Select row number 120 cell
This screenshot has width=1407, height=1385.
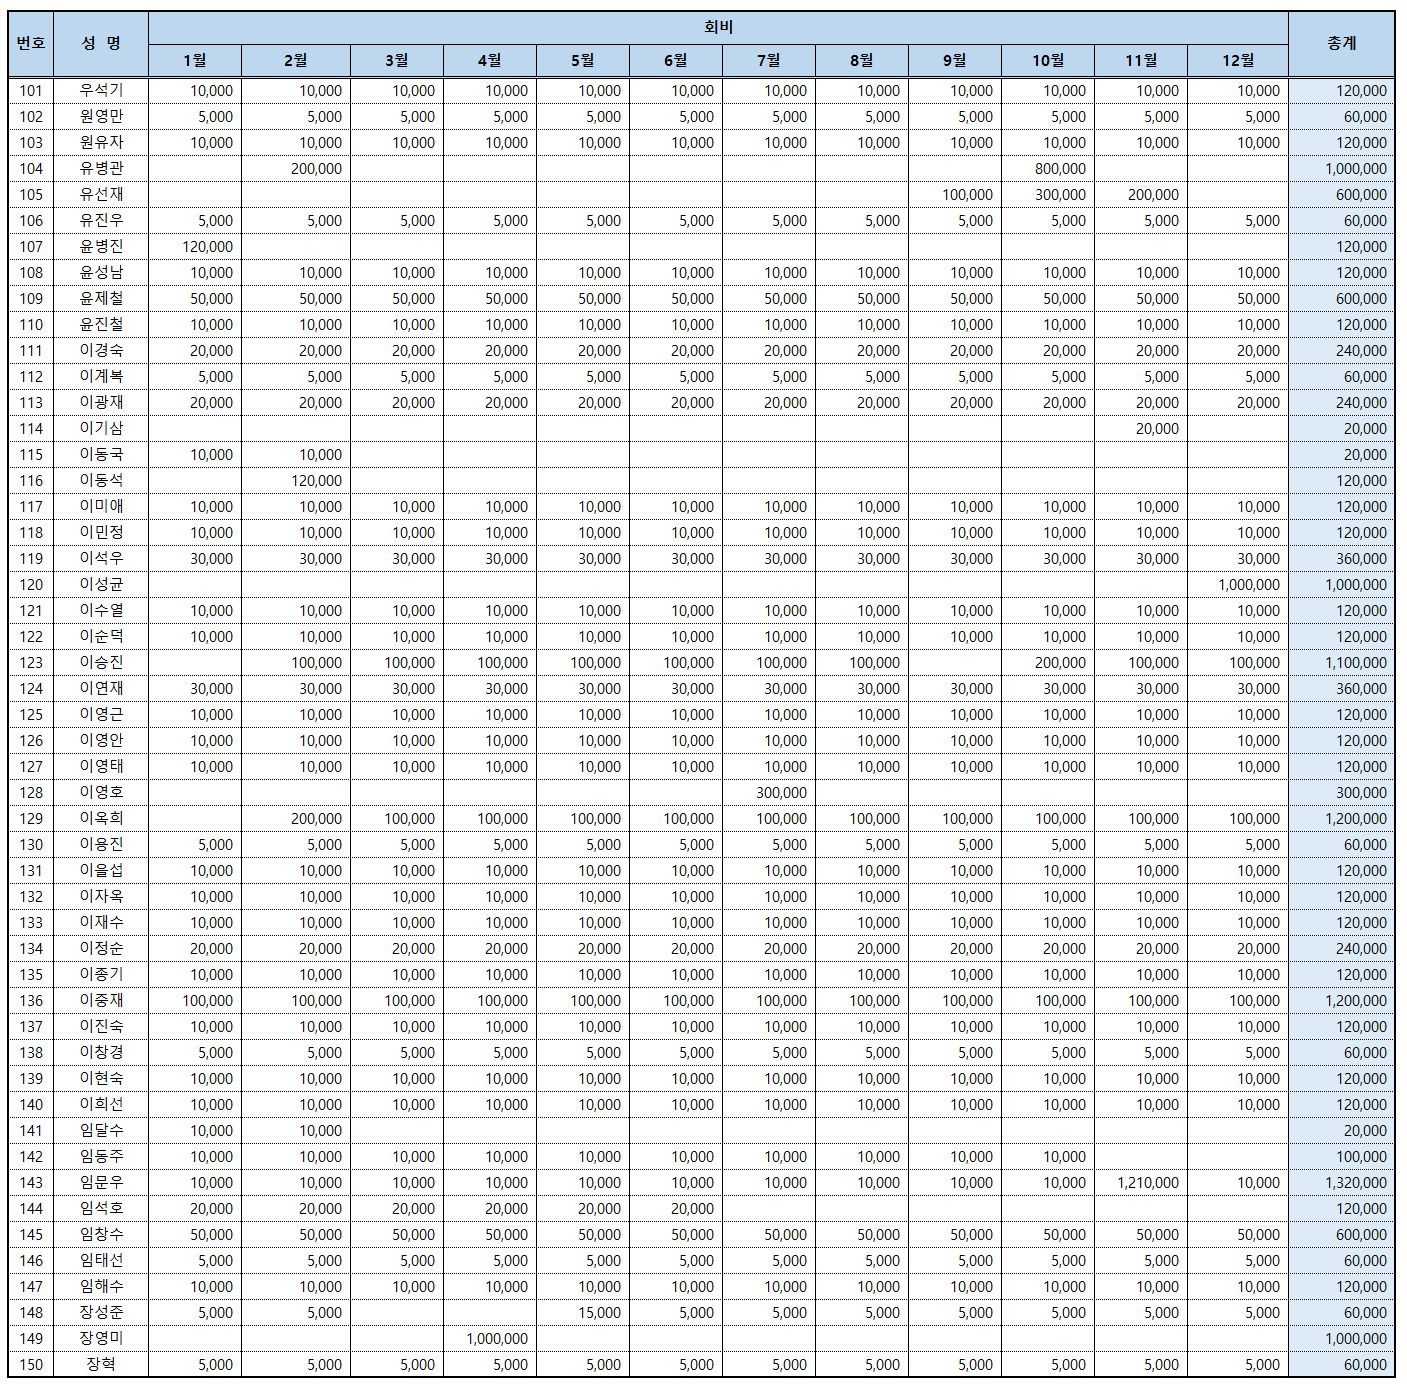click(x=31, y=585)
